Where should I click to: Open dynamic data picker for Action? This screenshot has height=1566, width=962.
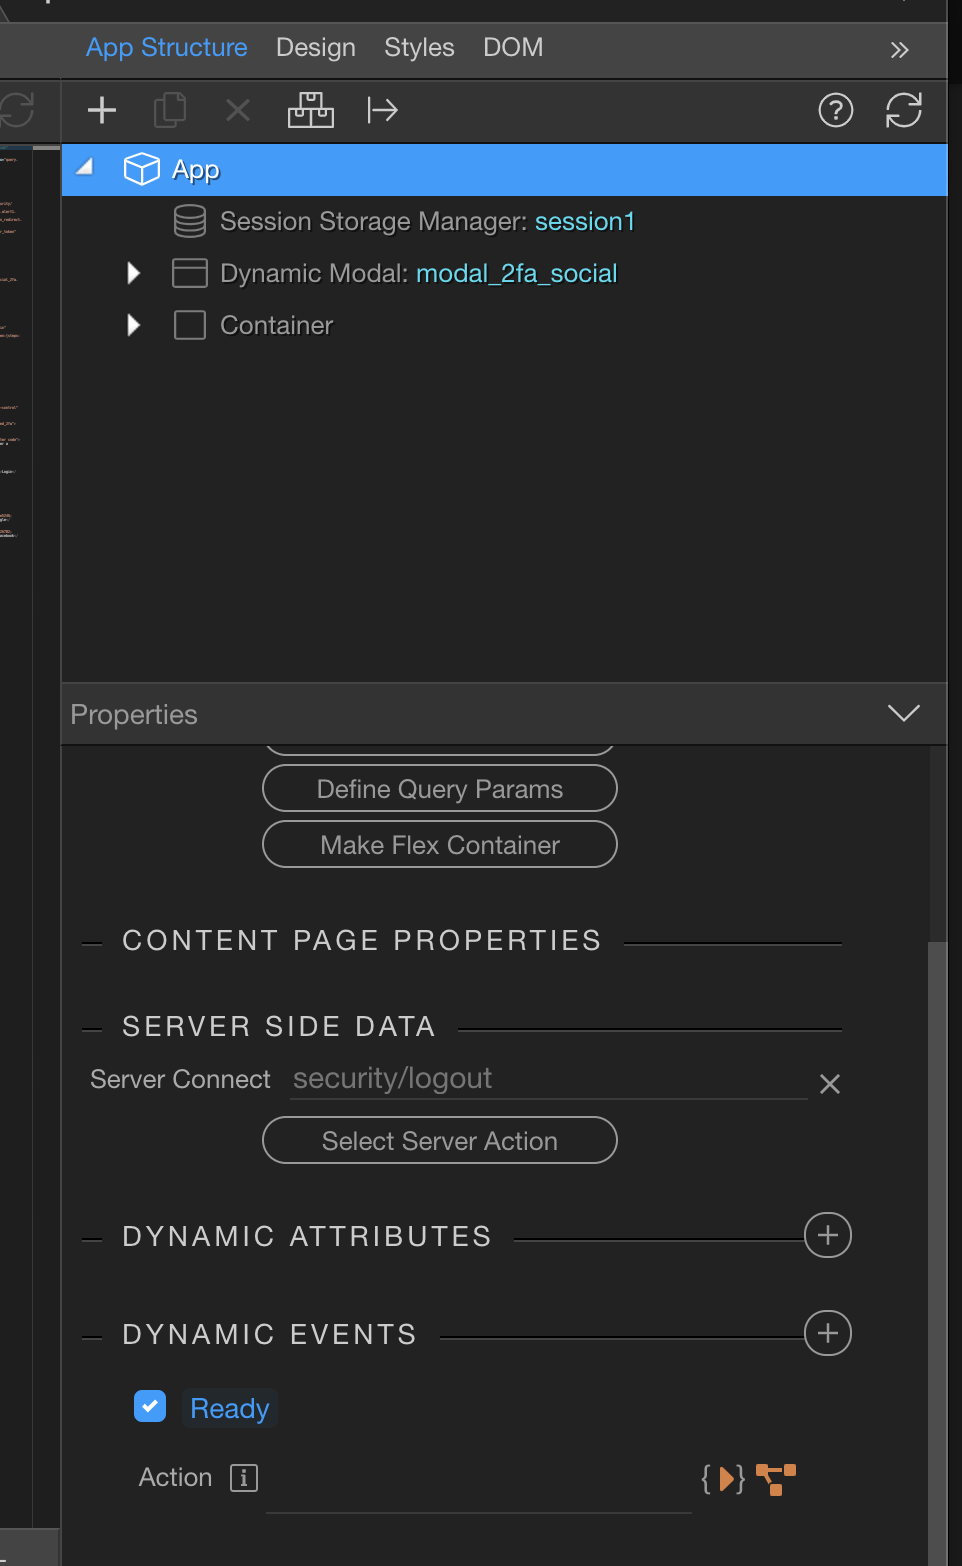tap(723, 1478)
